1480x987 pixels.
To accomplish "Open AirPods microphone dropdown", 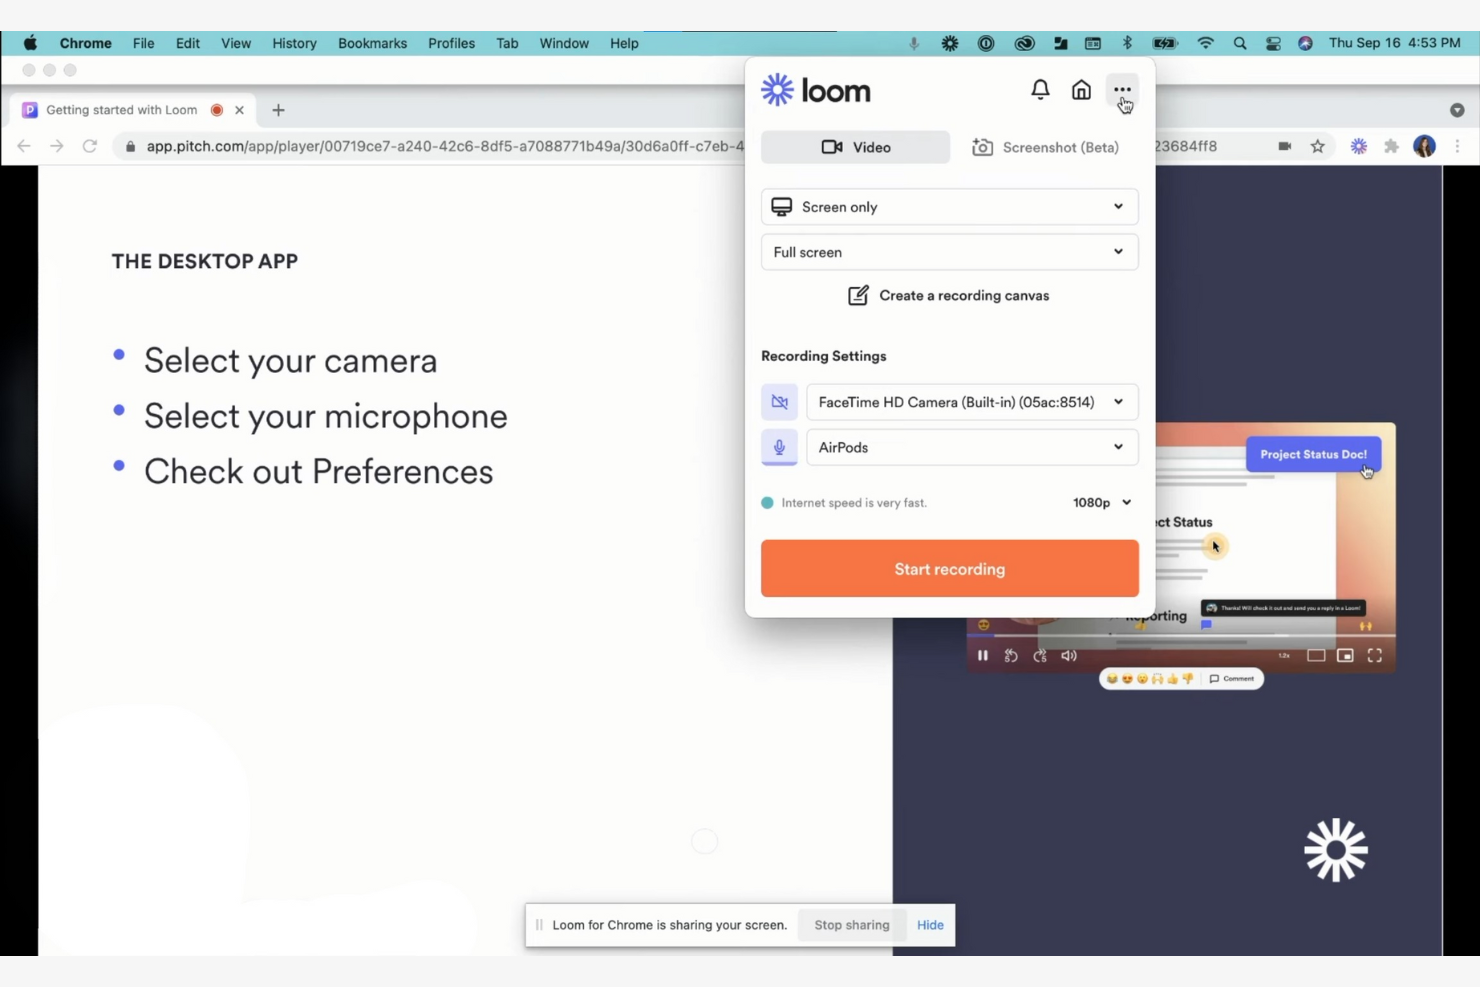I will (x=972, y=447).
